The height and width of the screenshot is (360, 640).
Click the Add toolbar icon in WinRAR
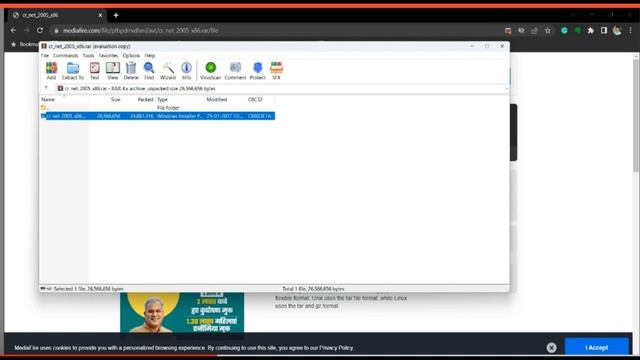click(x=51, y=71)
